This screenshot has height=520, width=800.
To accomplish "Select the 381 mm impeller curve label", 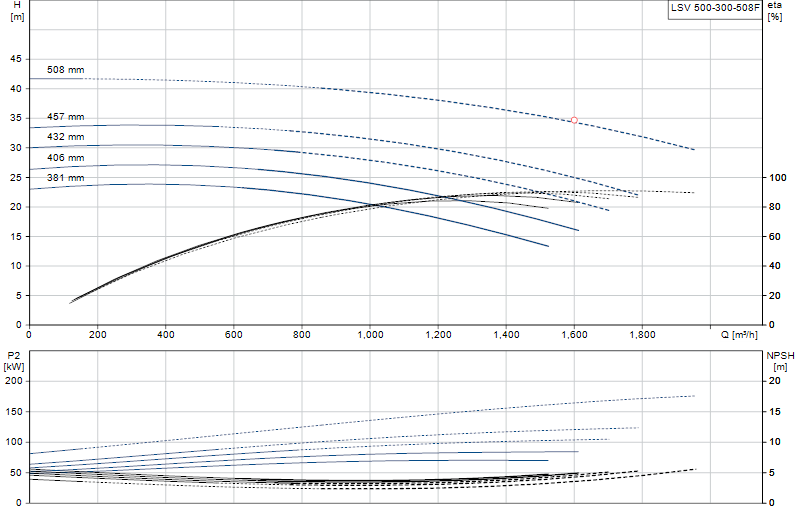I will coord(65,178).
